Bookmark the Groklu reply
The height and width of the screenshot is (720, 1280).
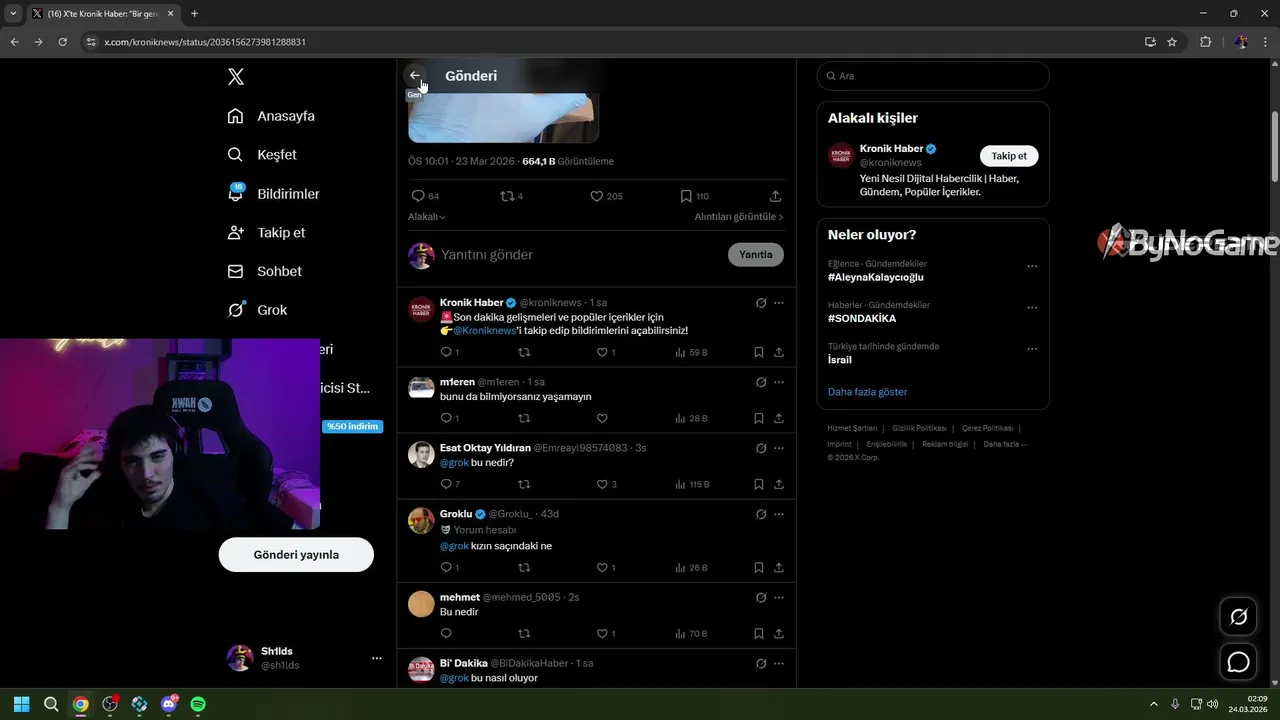759,567
